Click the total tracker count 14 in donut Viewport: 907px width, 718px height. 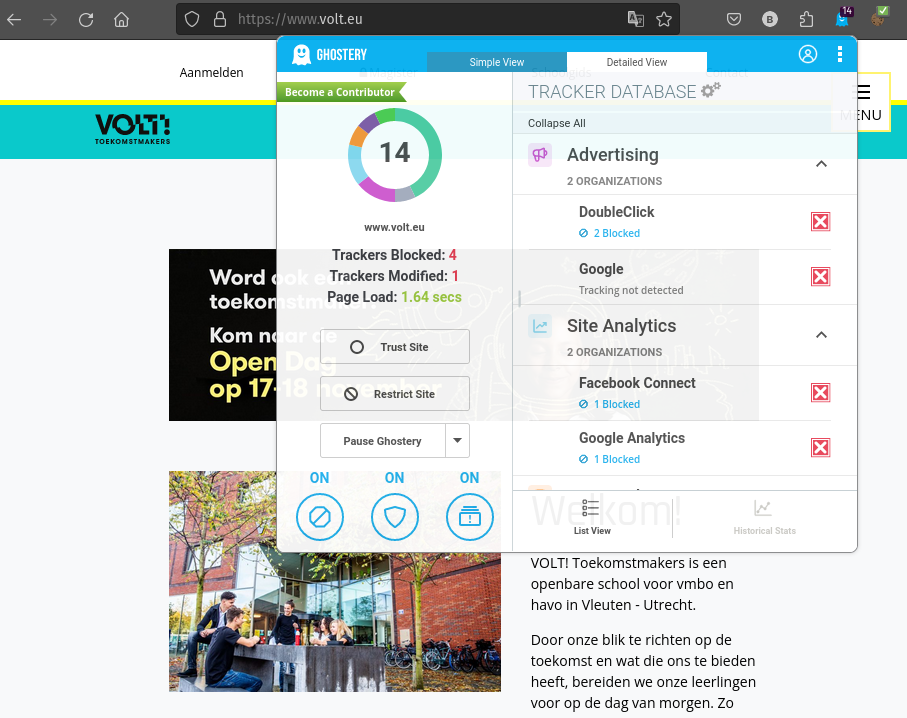point(395,153)
